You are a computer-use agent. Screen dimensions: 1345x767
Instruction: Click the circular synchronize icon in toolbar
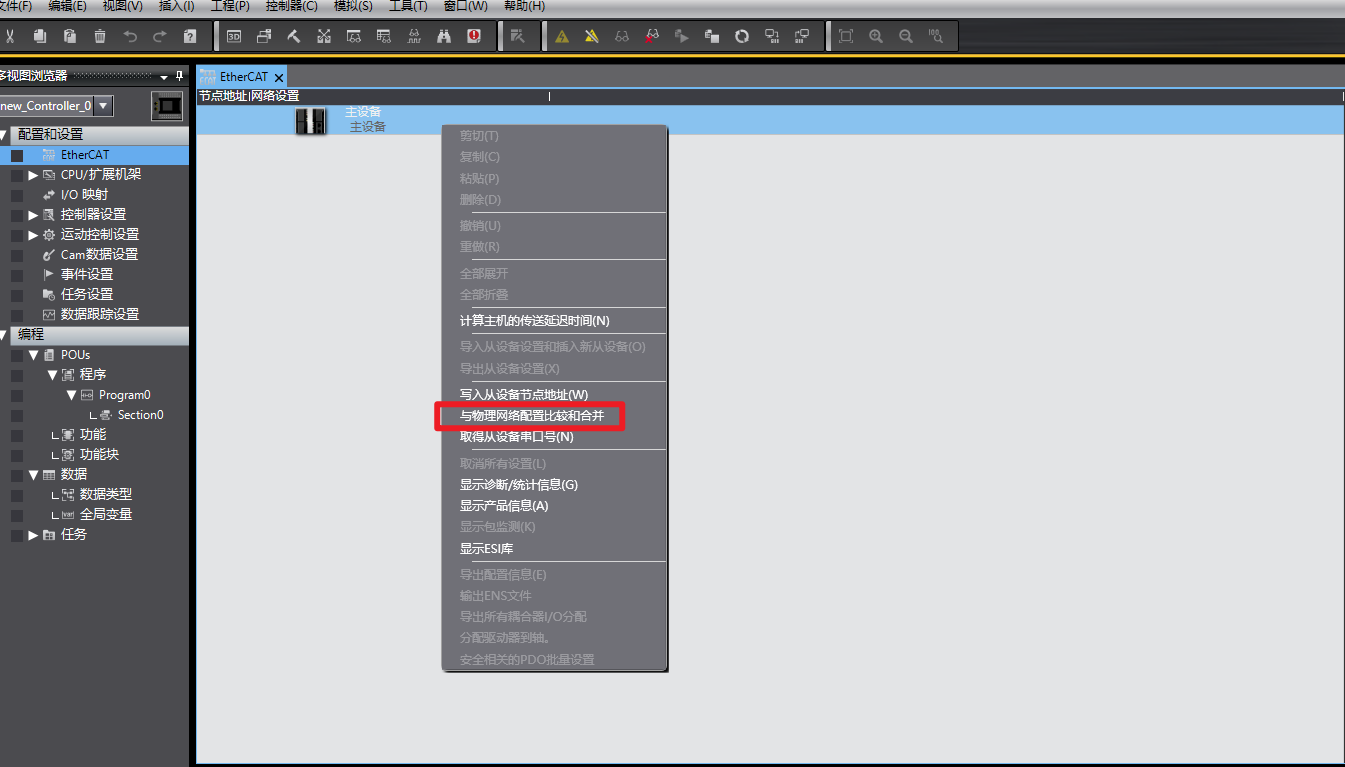pyautogui.click(x=742, y=37)
